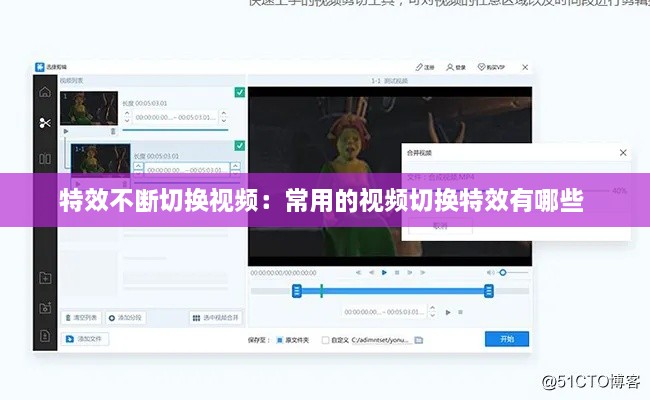Click the right trim handle on timeline
The width and height of the screenshot is (650, 400).
point(489,291)
